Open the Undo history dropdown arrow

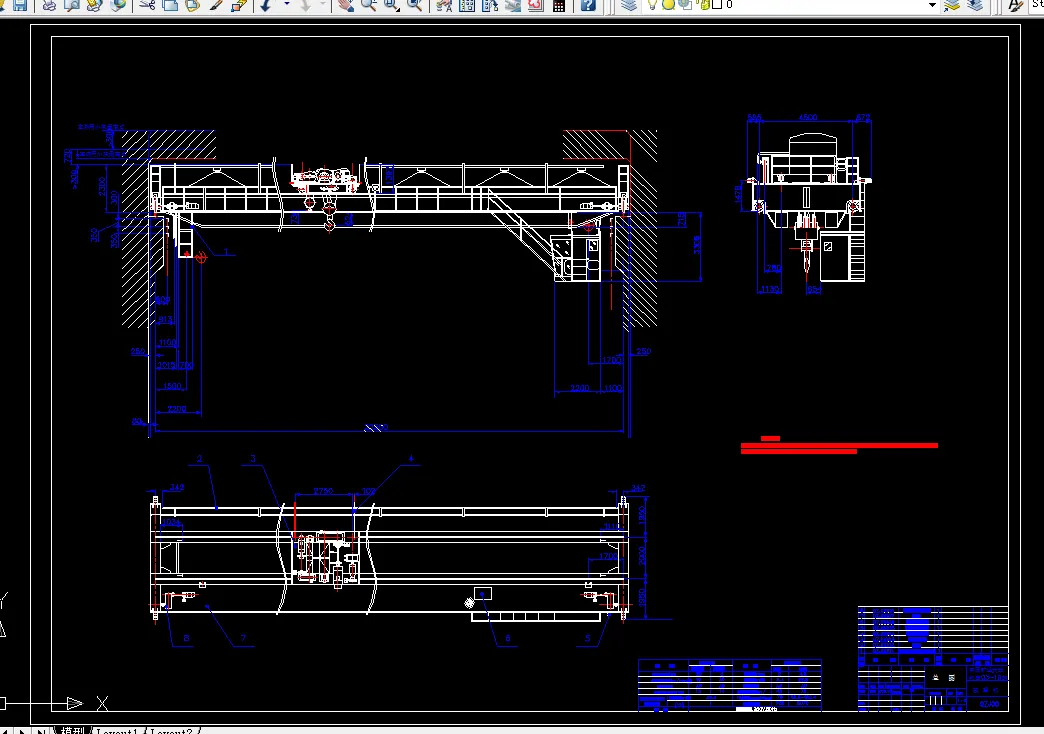click(x=287, y=5)
